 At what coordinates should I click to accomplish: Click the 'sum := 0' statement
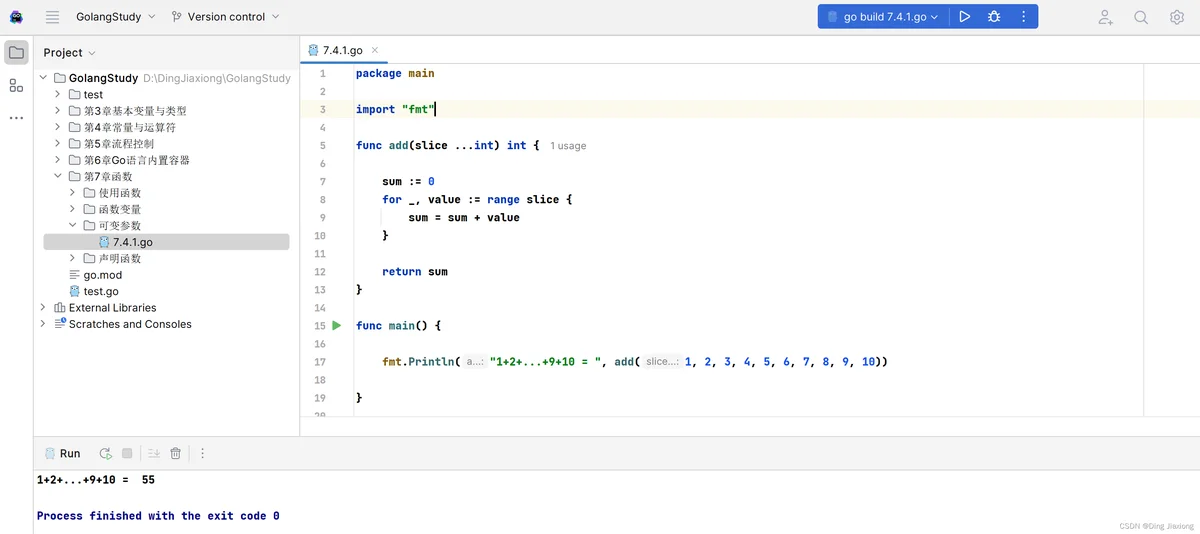408,182
